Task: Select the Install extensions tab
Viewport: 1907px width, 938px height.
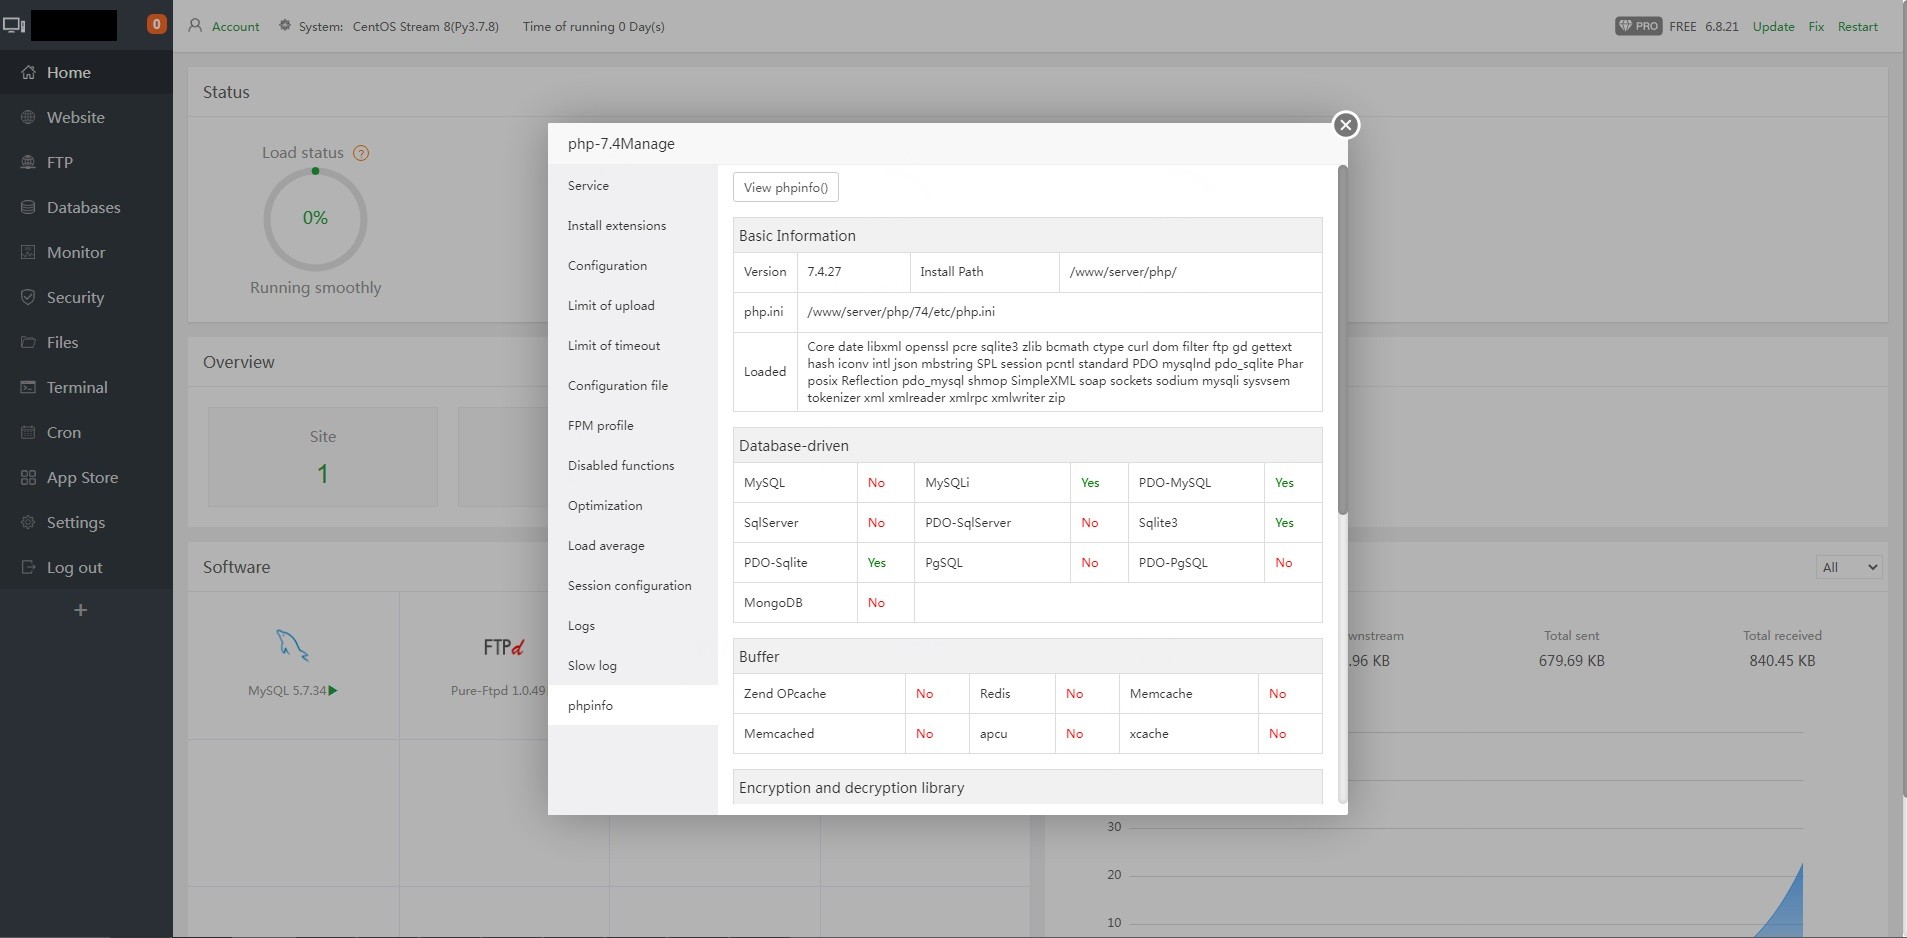Action: 617,226
